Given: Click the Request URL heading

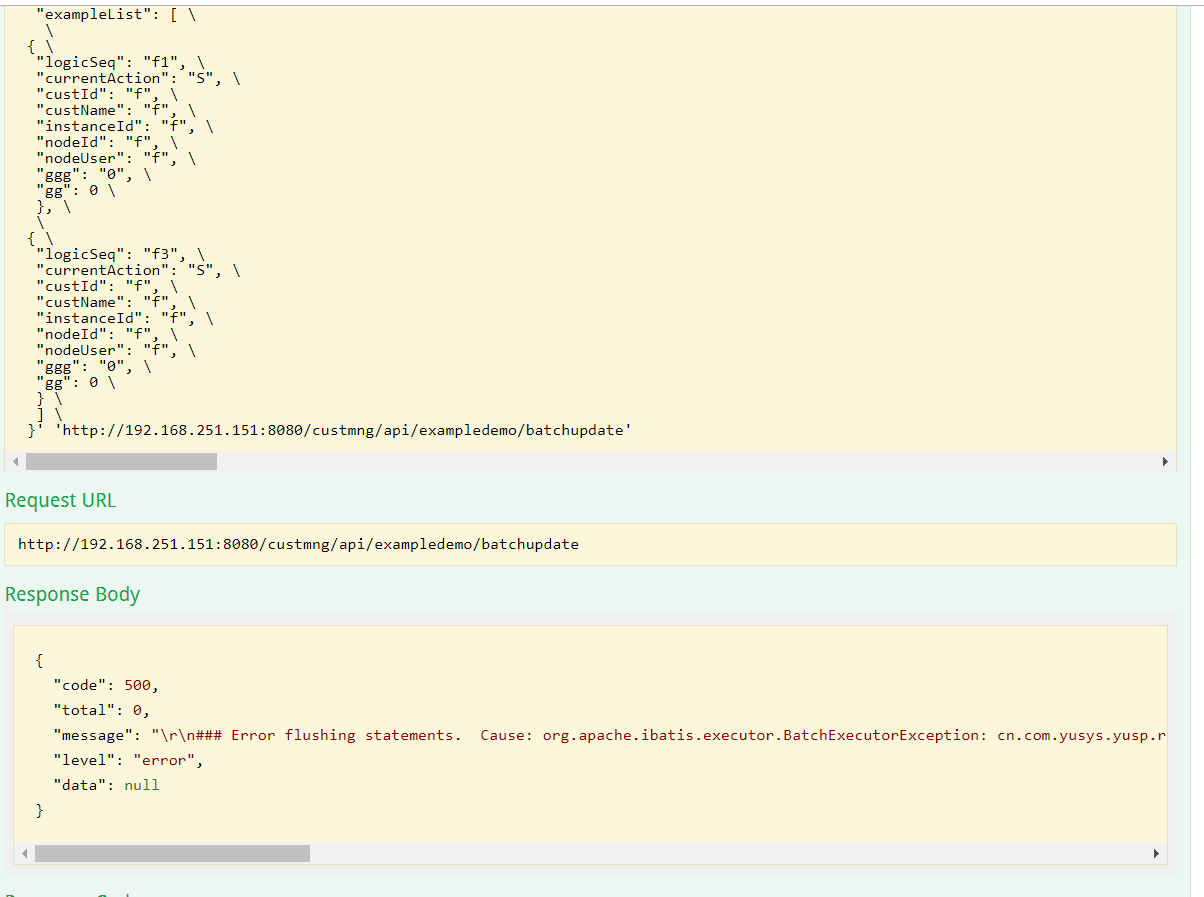Looking at the screenshot, I should [x=60, y=500].
